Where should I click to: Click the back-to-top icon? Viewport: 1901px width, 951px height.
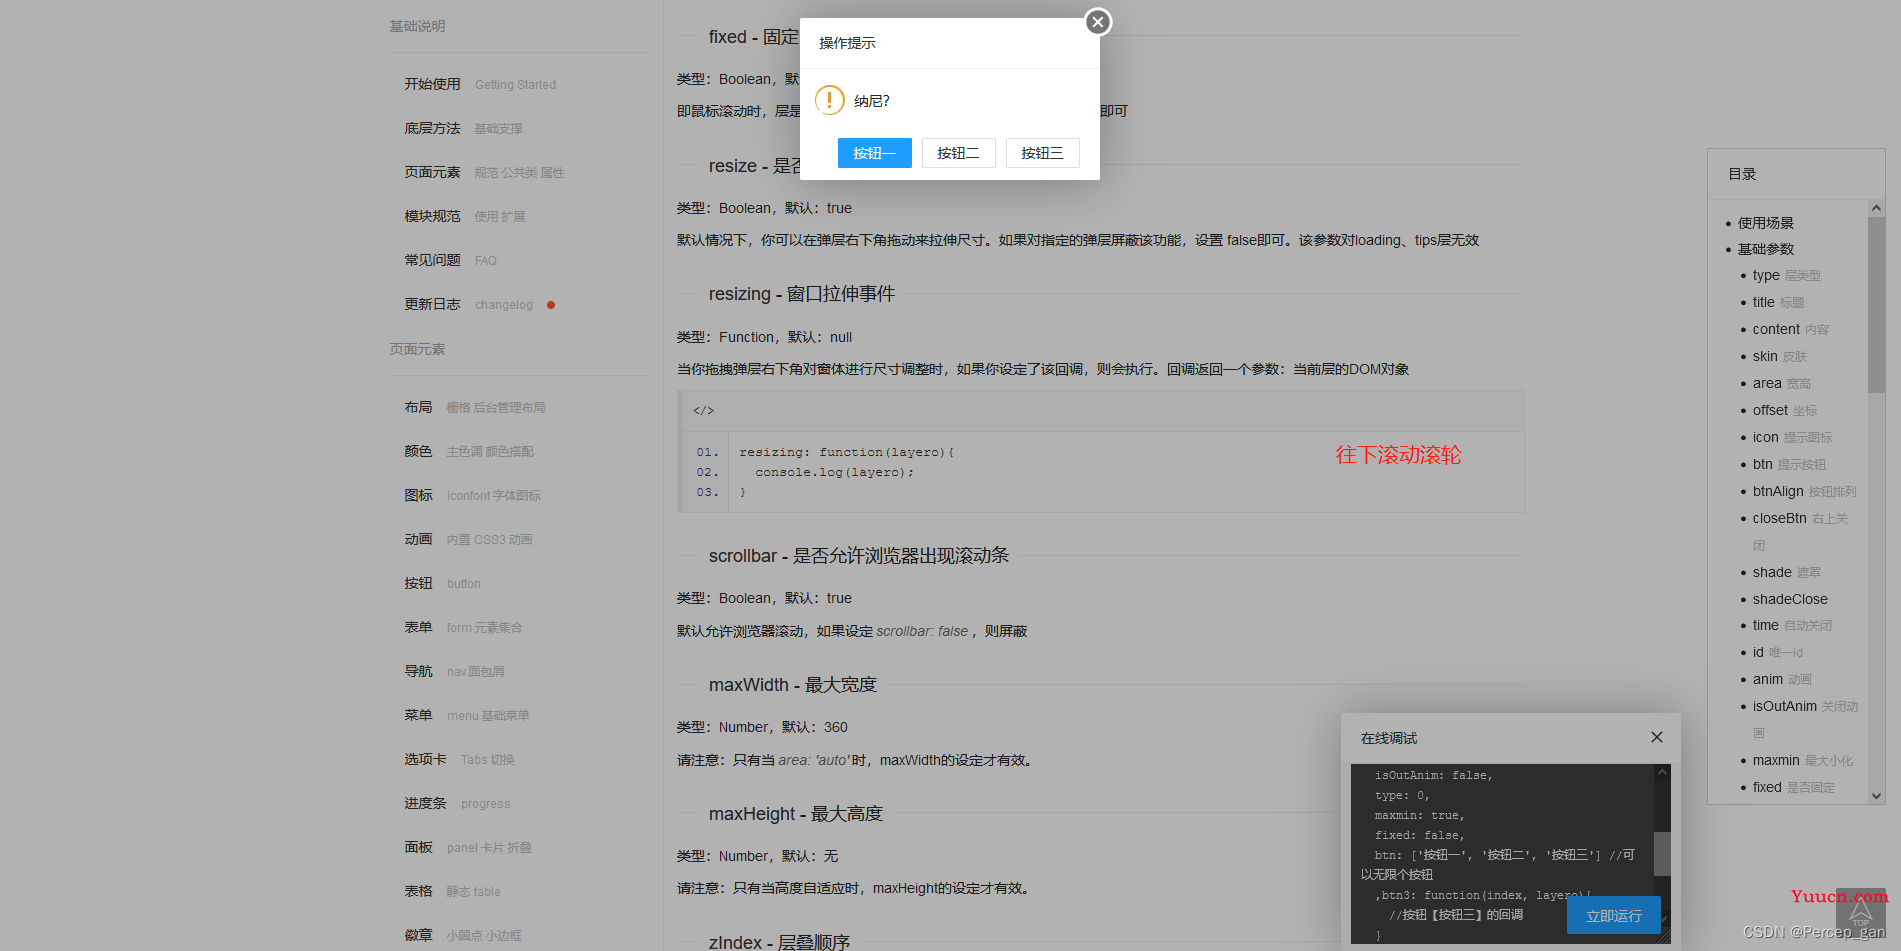pyautogui.click(x=1860, y=913)
